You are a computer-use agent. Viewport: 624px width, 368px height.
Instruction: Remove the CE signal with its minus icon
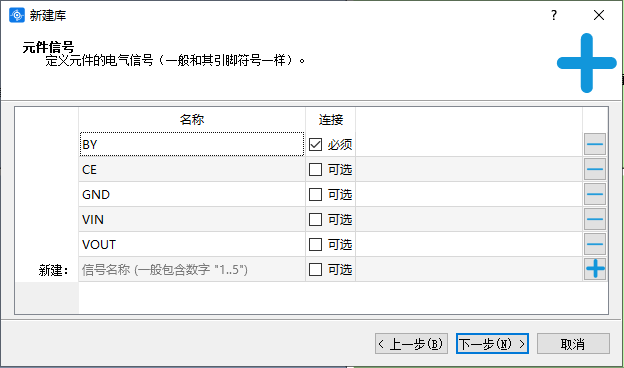[595, 169]
